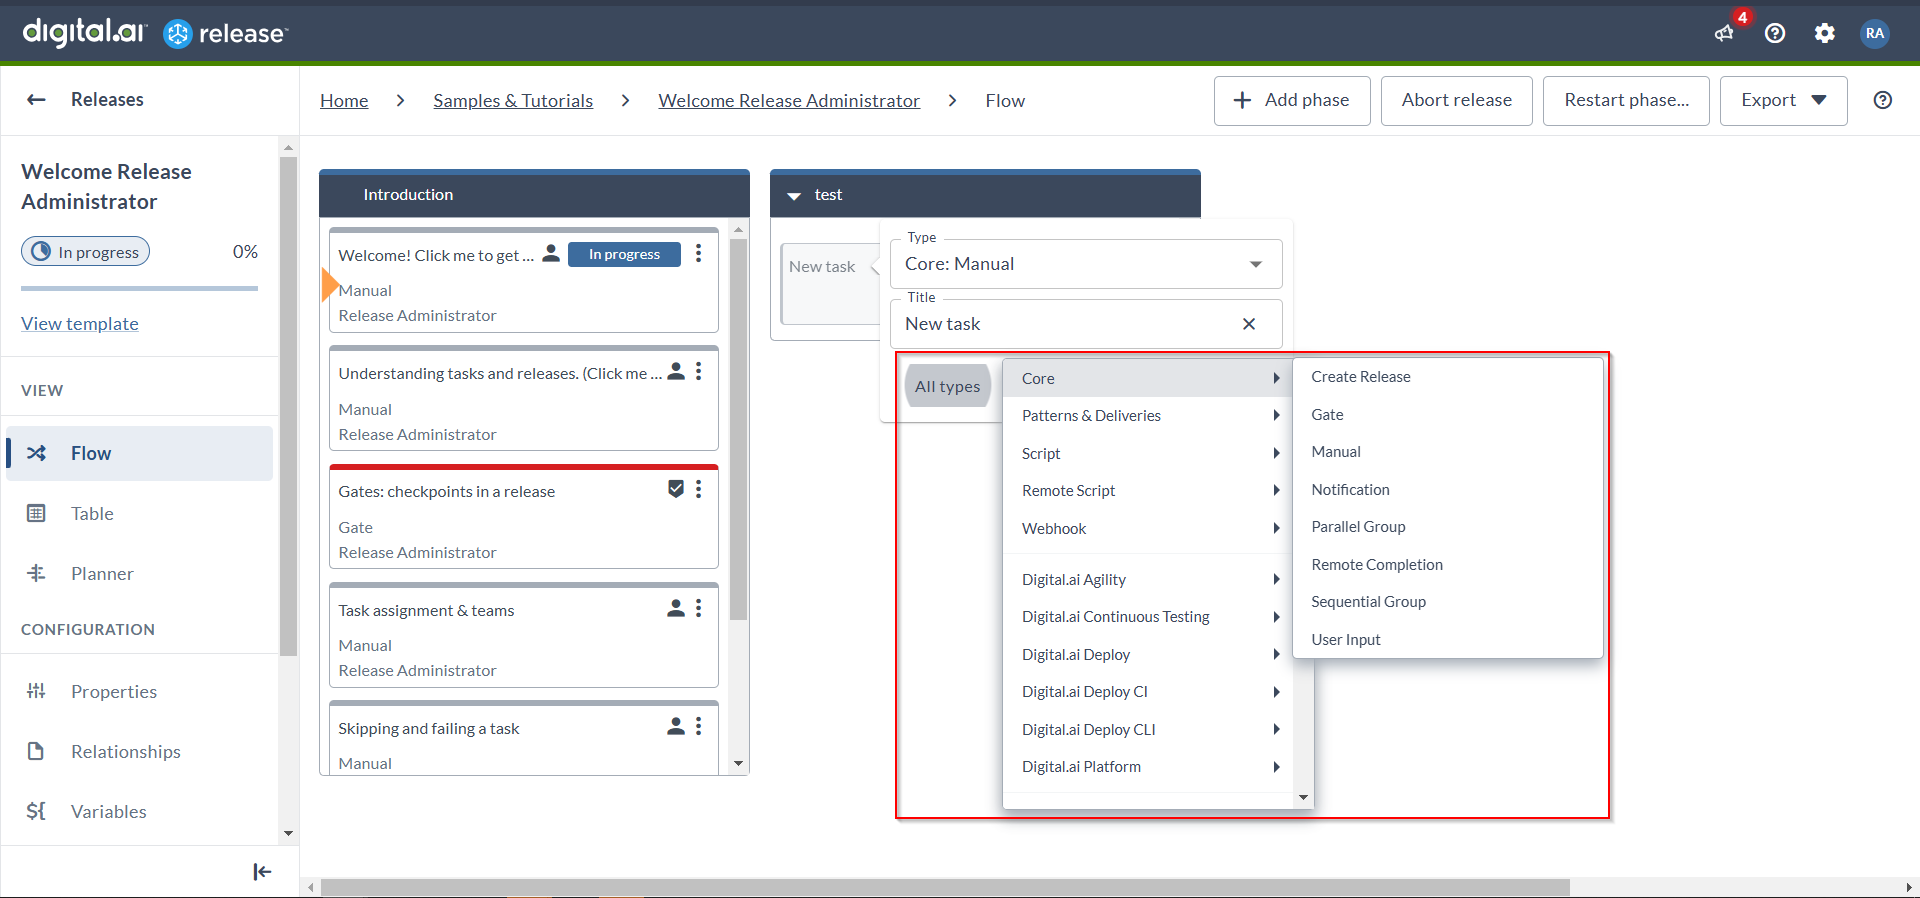Open the Type dropdown showing Core: Manual
Viewport: 1920px width, 898px height.
(1086, 264)
